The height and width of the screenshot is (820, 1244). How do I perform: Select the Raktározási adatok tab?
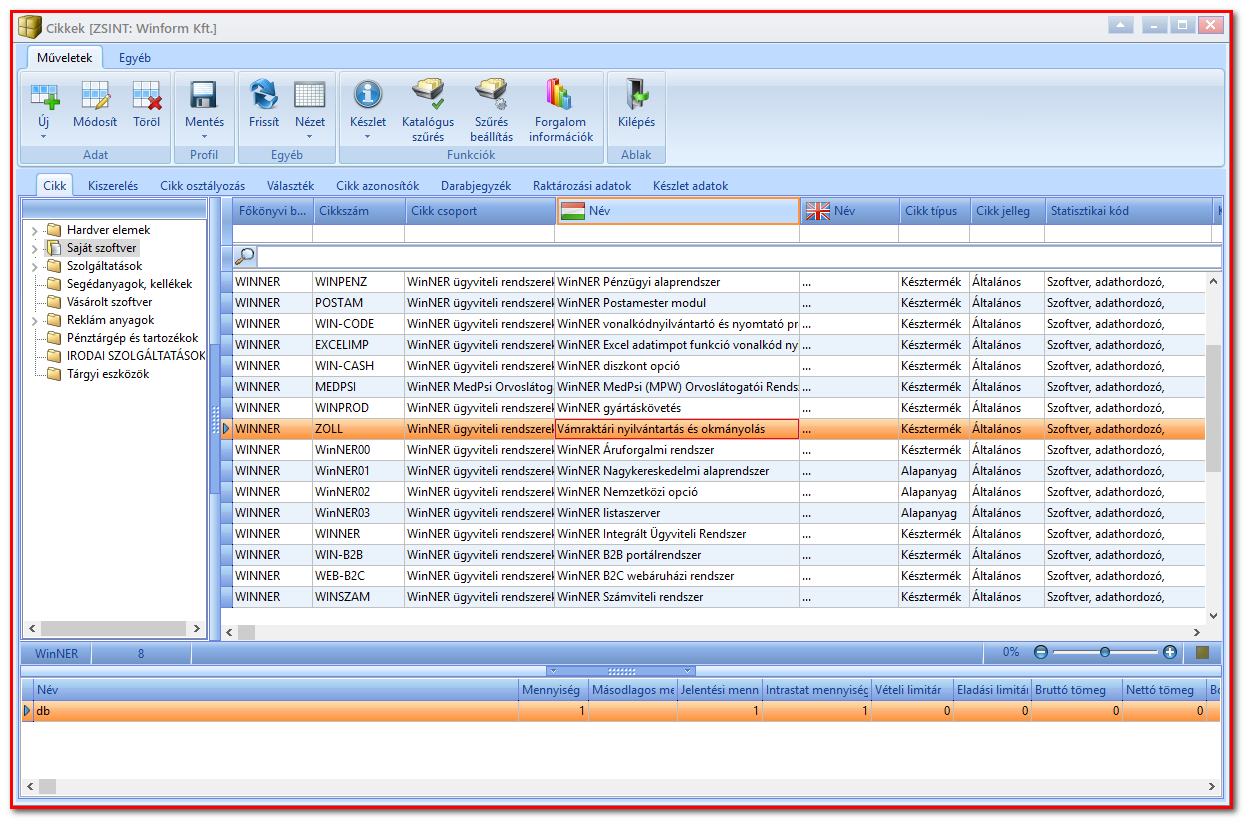click(x=582, y=186)
